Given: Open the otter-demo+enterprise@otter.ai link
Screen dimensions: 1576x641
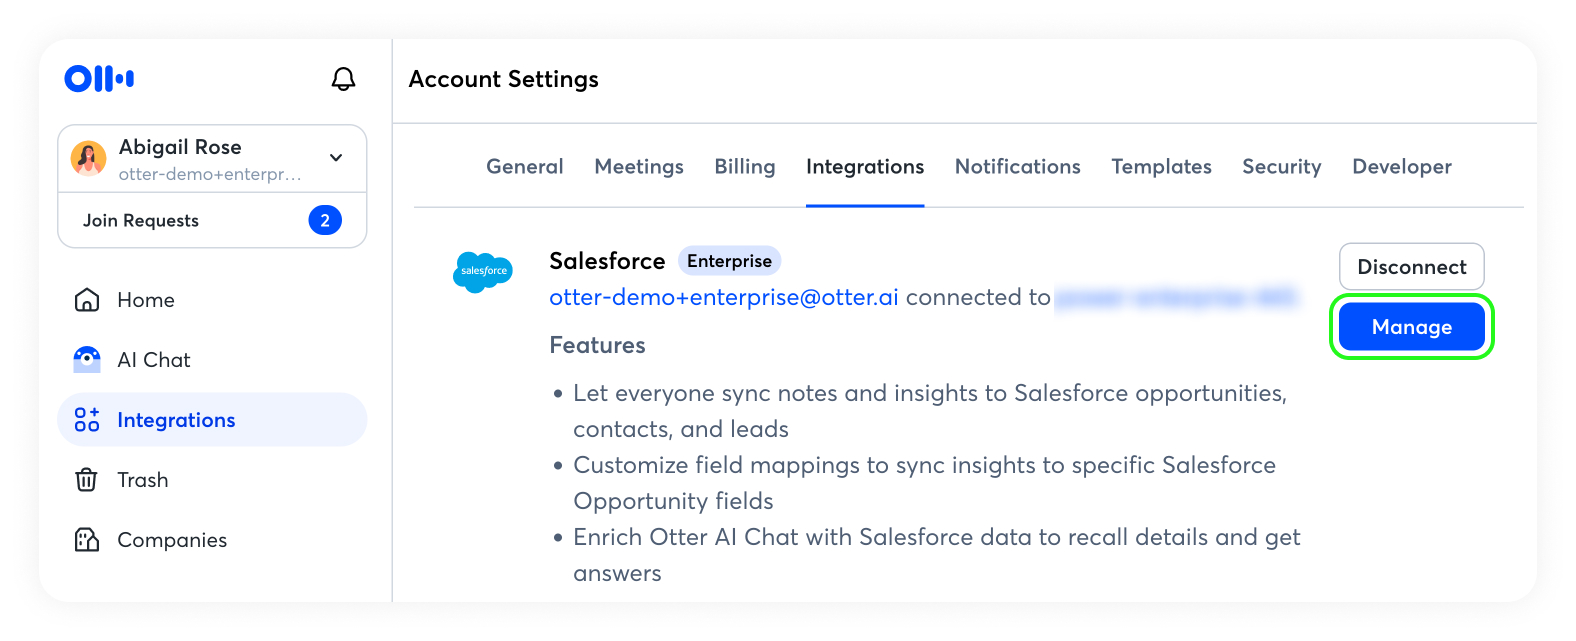Looking at the screenshot, I should tap(724, 297).
